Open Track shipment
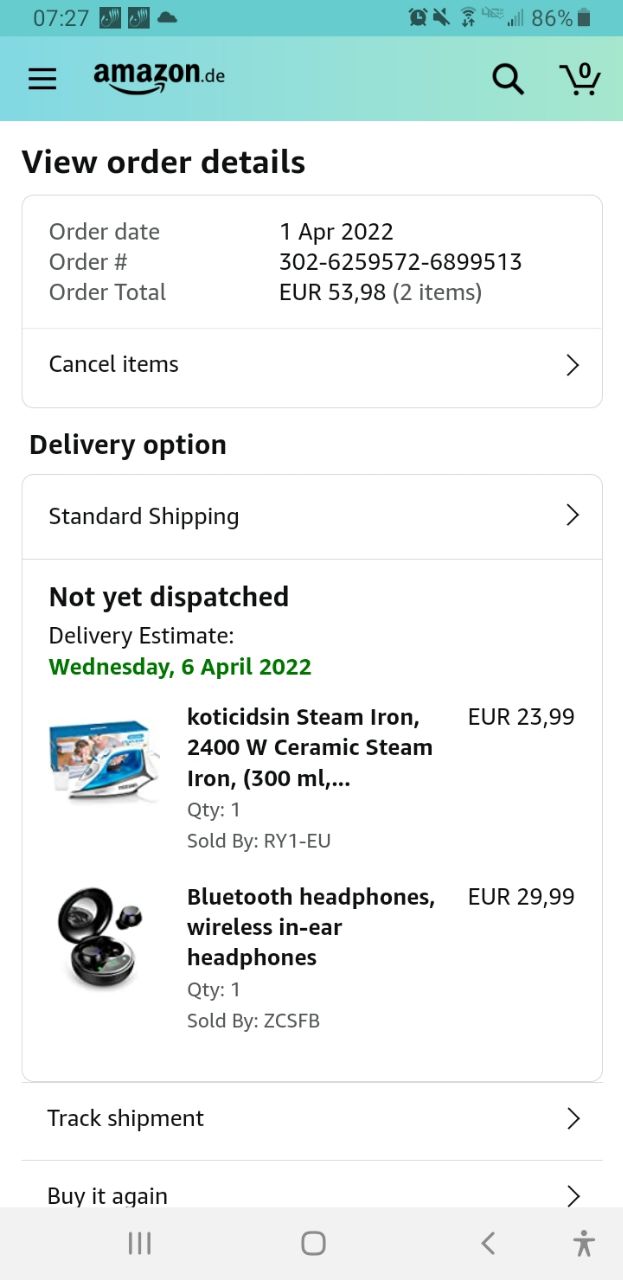 (126, 1118)
